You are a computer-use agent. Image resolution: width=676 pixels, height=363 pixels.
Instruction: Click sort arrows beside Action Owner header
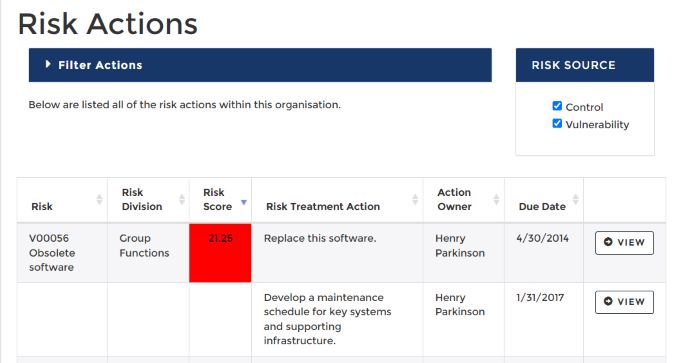[496, 200]
